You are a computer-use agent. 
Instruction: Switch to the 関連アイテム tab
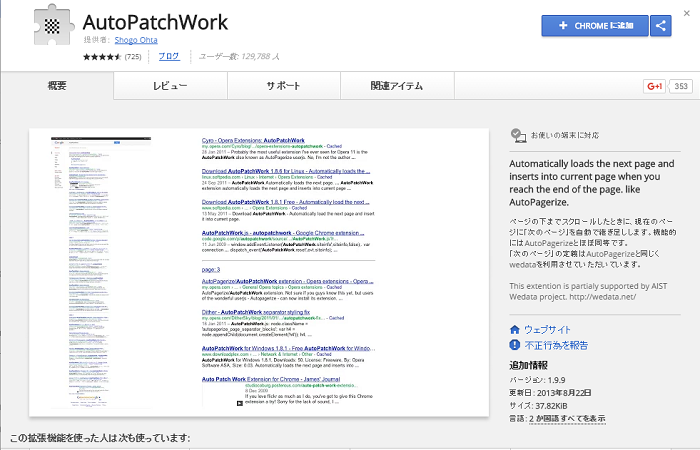click(x=397, y=86)
